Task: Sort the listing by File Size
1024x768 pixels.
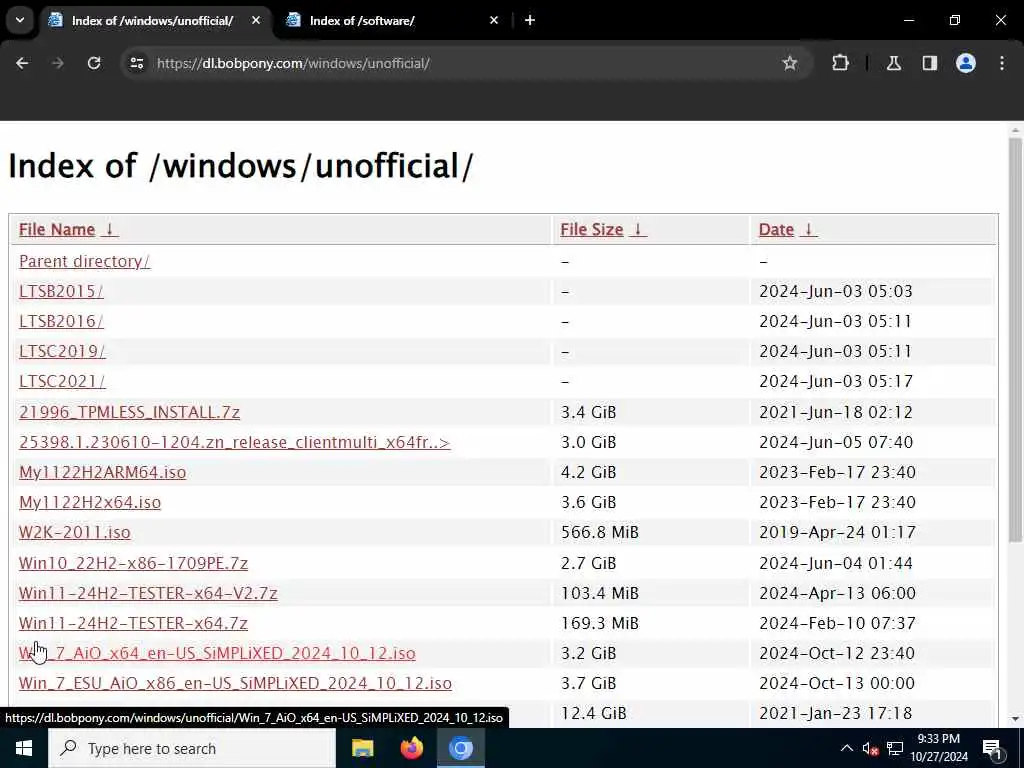Action: click(x=603, y=230)
